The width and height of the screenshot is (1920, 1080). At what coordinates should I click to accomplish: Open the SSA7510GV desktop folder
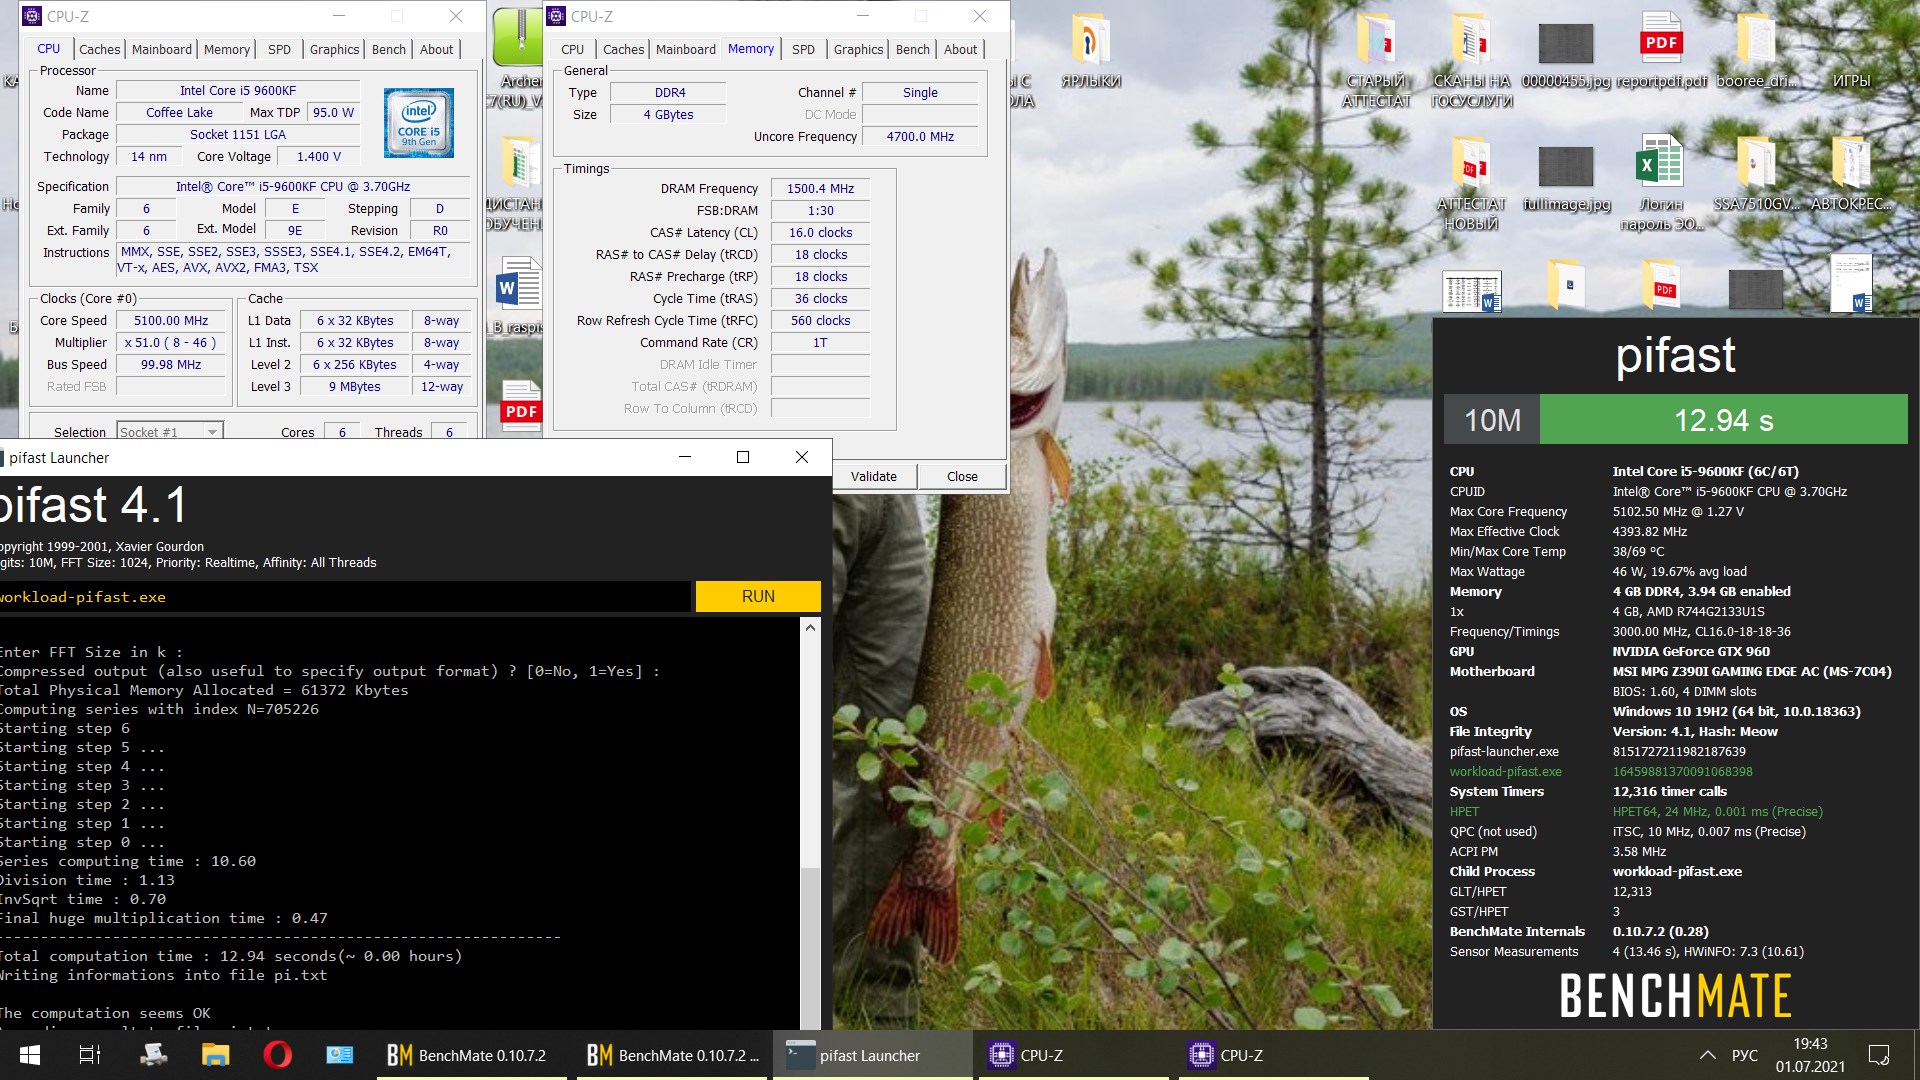[1756, 175]
